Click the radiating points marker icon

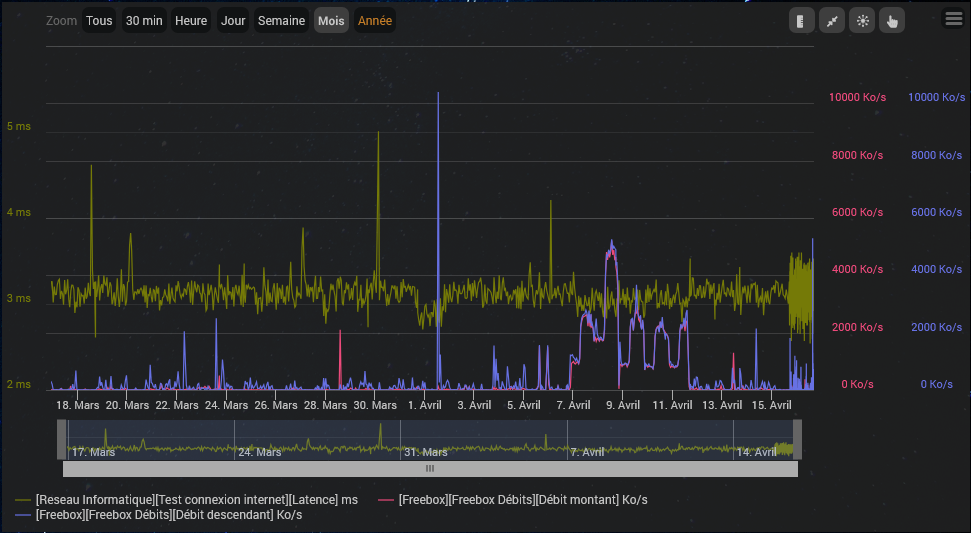[862, 21]
